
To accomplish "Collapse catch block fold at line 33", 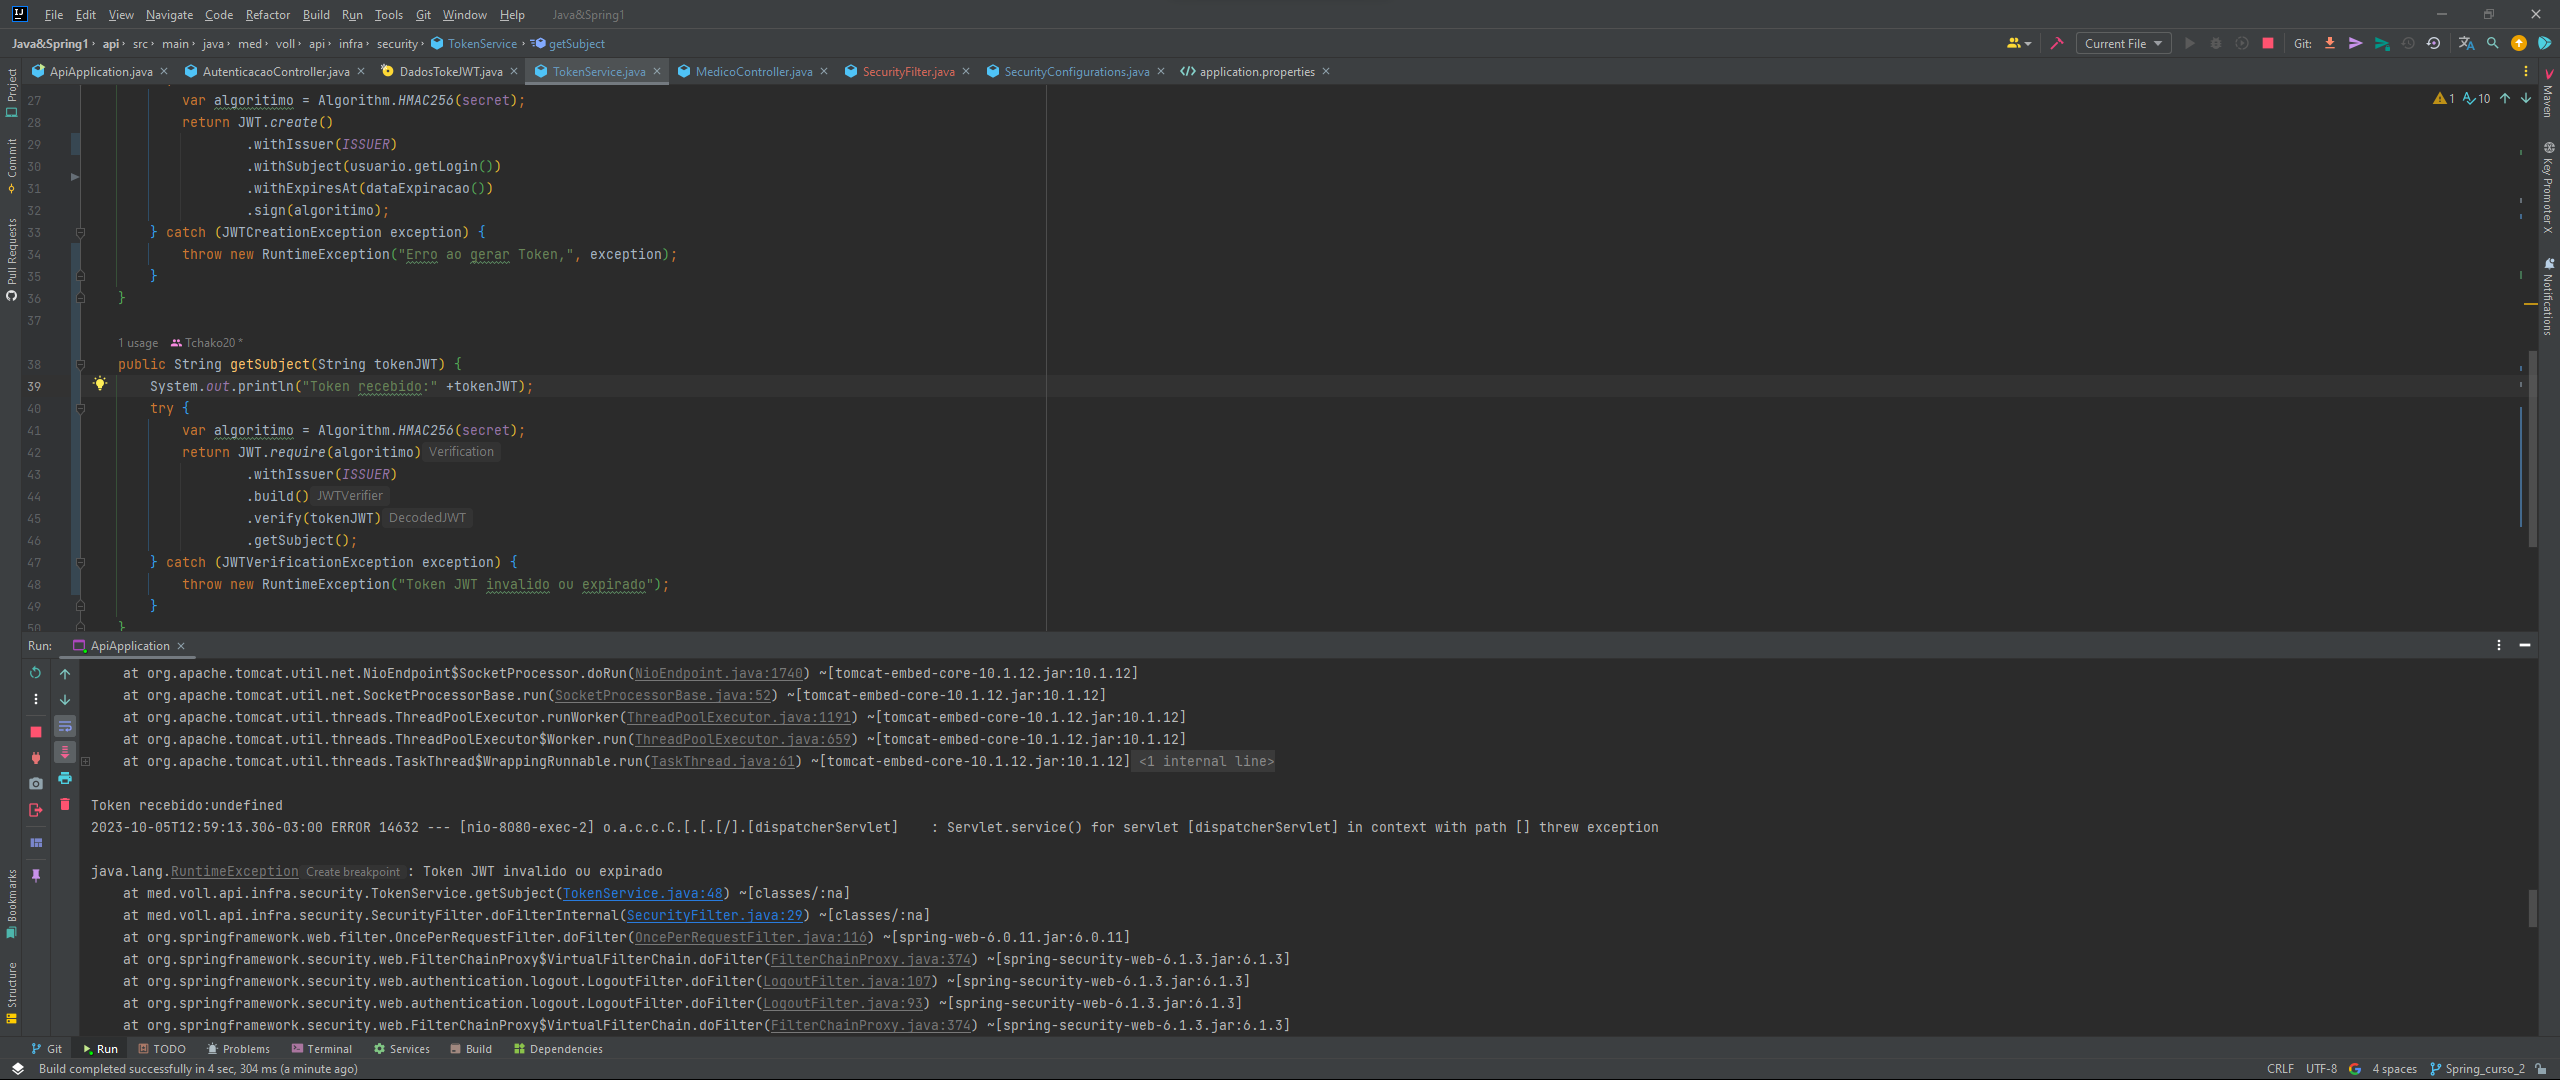I will tap(81, 232).
